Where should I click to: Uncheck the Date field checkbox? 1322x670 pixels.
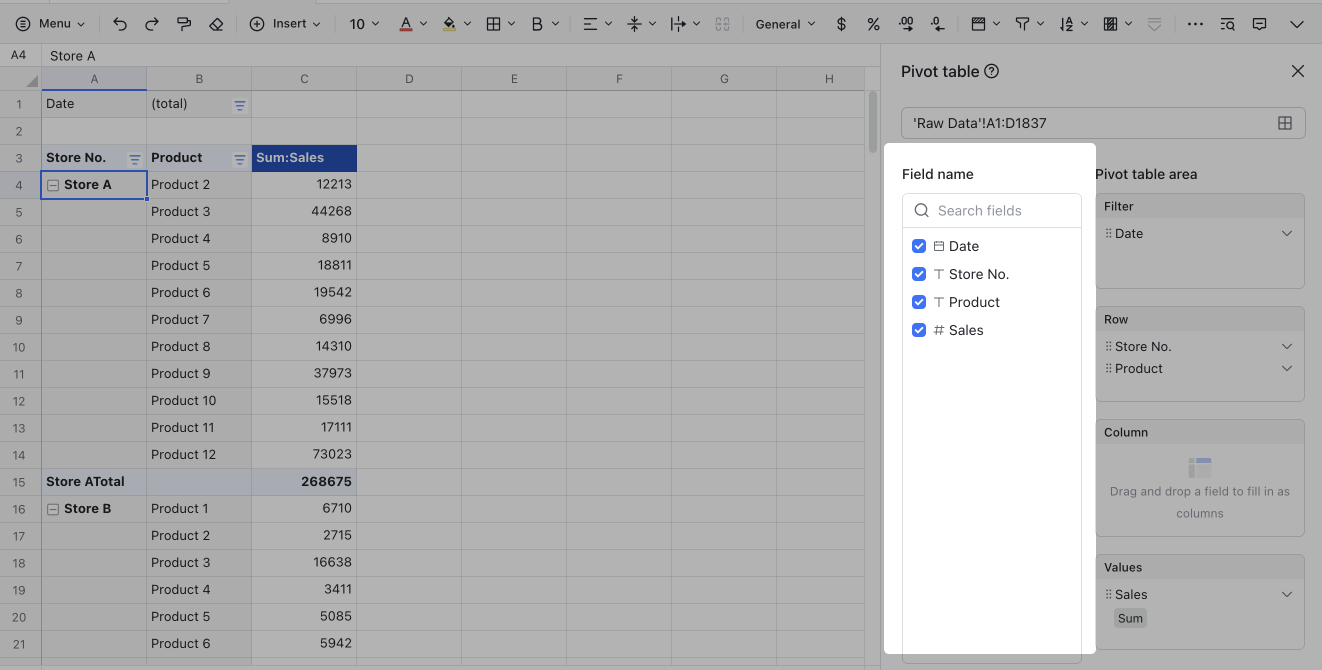point(919,246)
